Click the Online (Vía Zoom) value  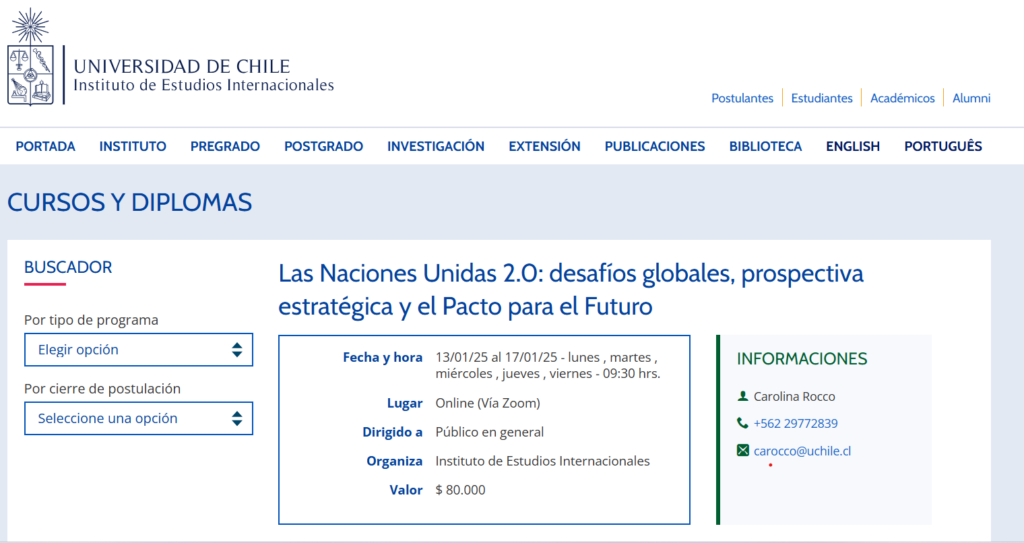tap(488, 403)
